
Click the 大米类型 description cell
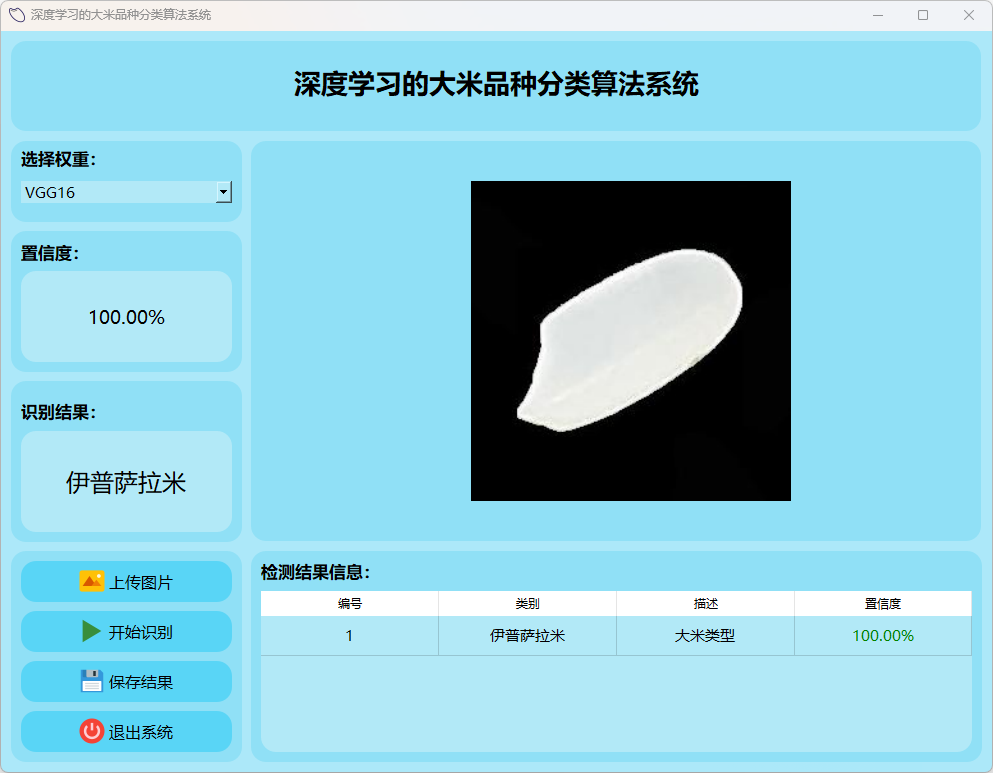705,636
